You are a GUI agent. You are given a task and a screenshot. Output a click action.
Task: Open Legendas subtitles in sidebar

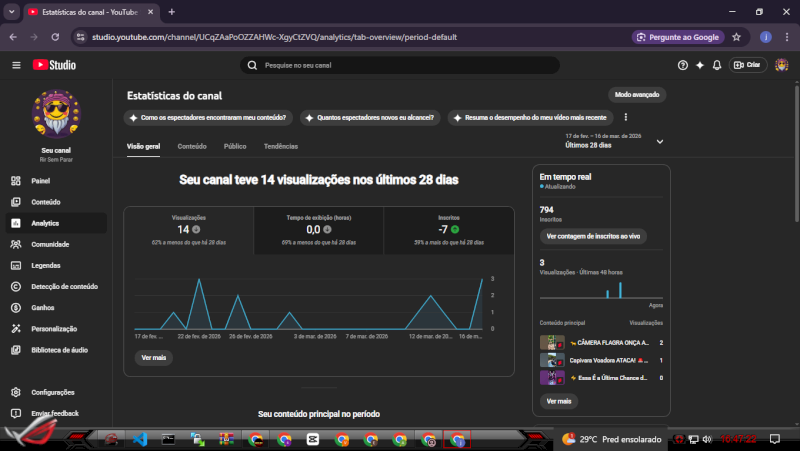(x=45, y=265)
